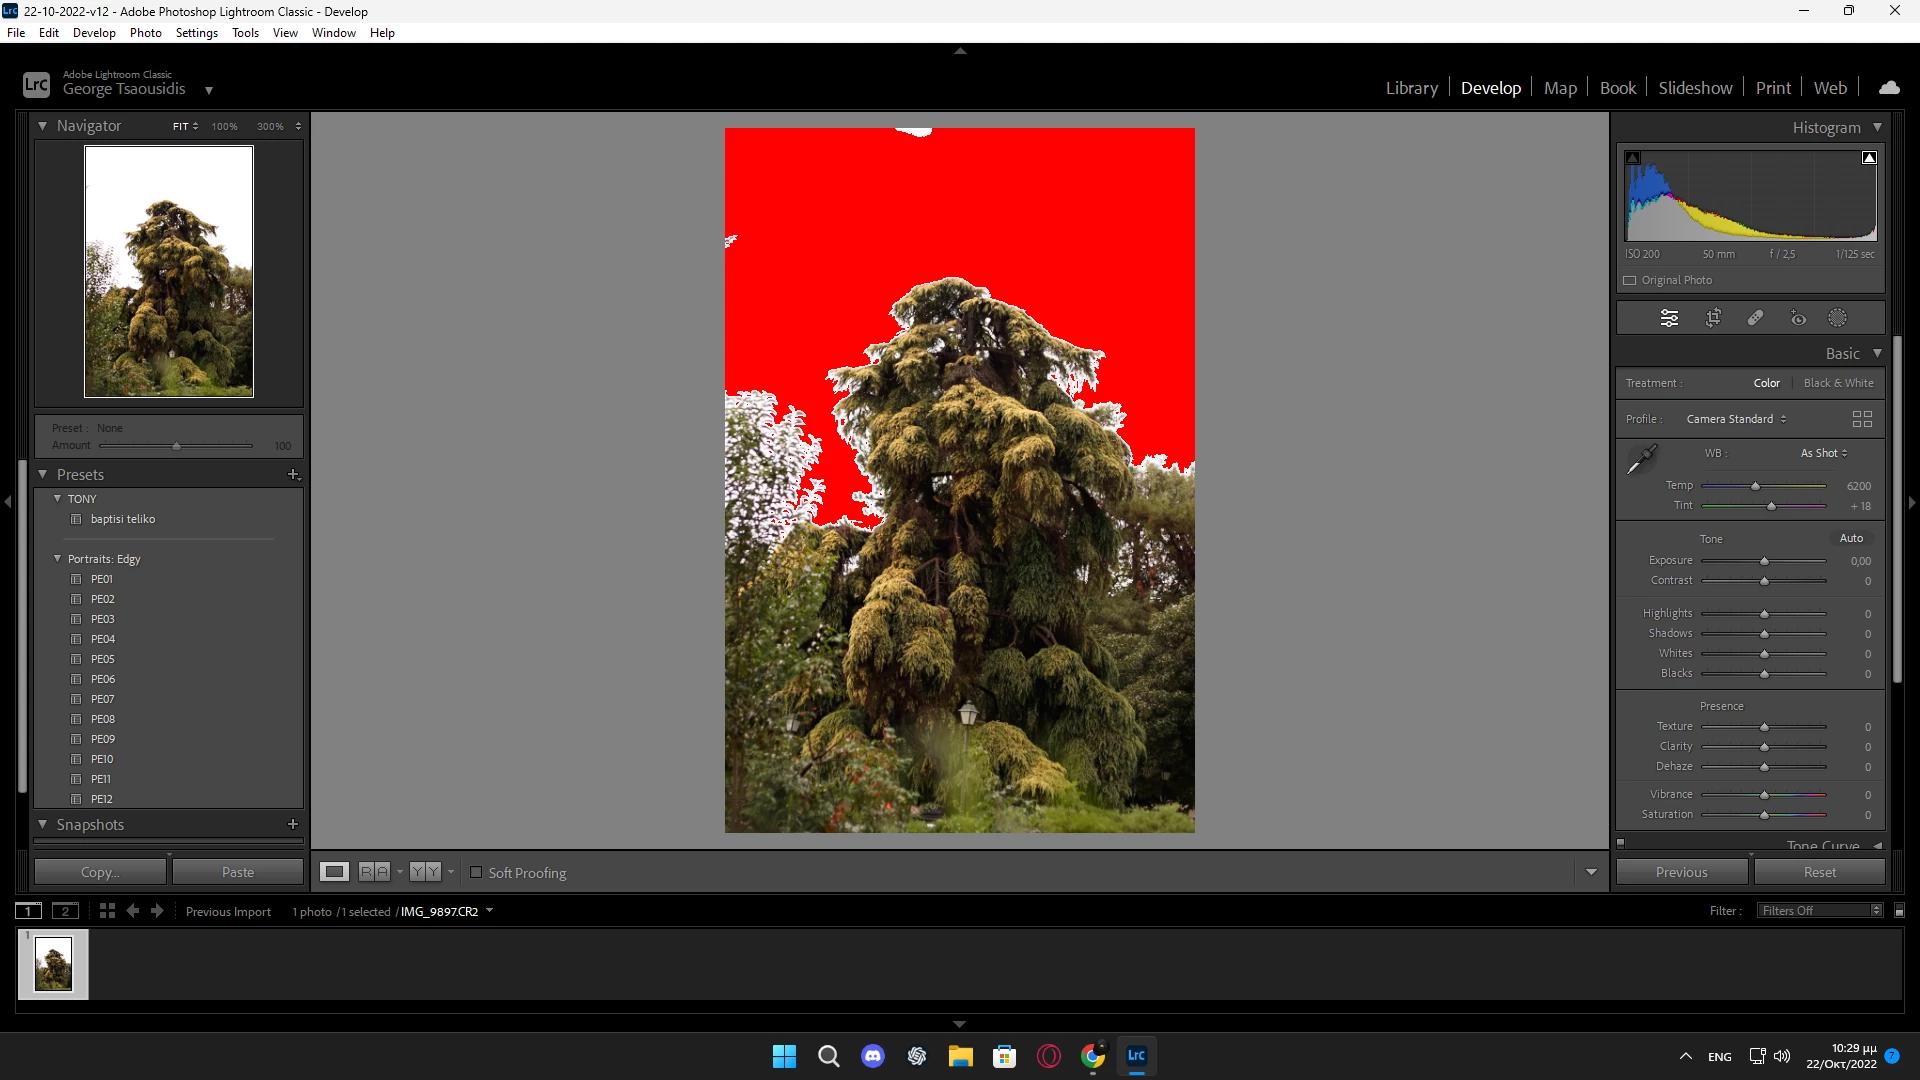1920x1080 pixels.
Task: Select the Crop Overlay tool icon
Action: coord(1713,318)
